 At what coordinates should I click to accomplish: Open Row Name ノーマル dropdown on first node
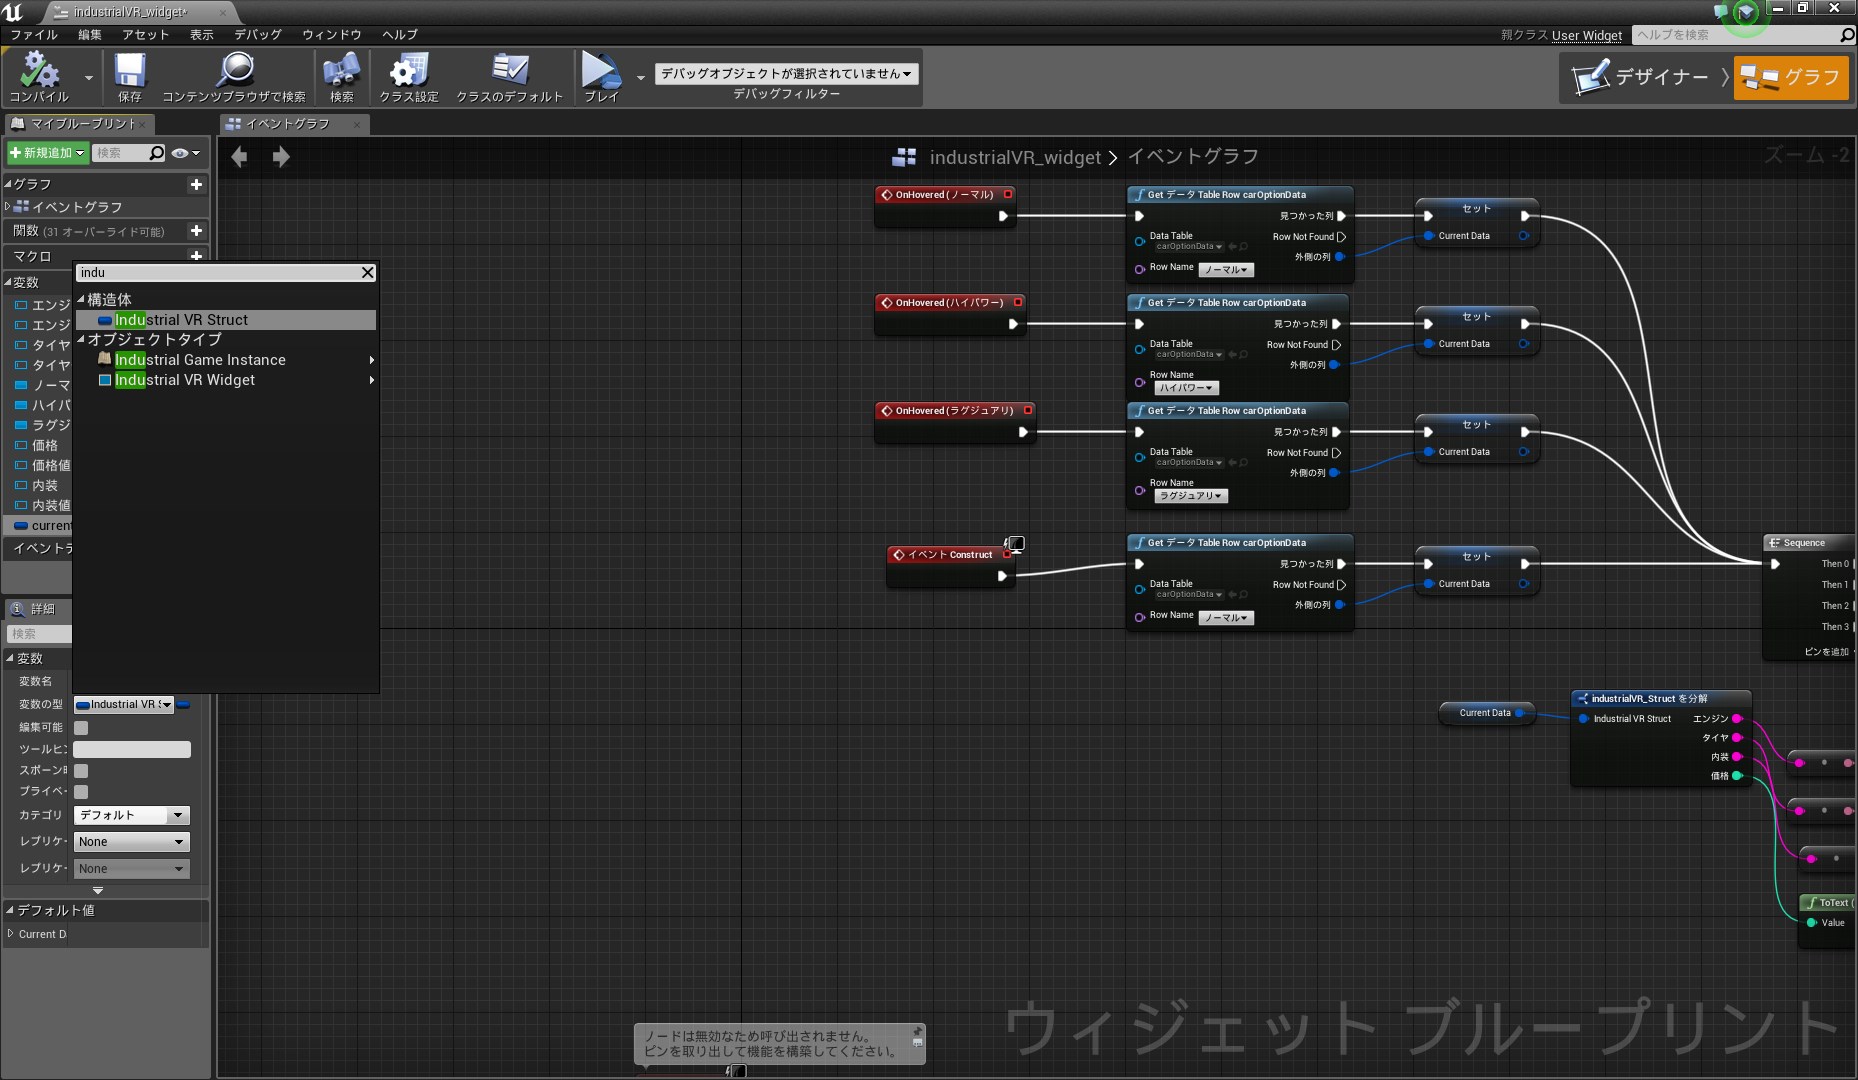1226,270
